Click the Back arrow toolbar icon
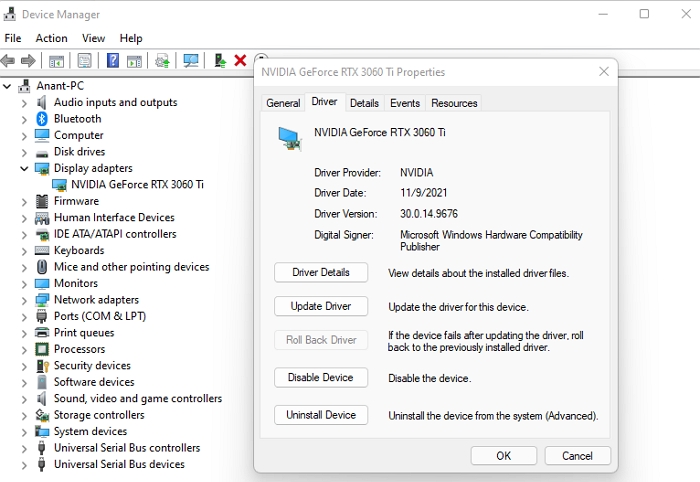 click(x=8, y=60)
